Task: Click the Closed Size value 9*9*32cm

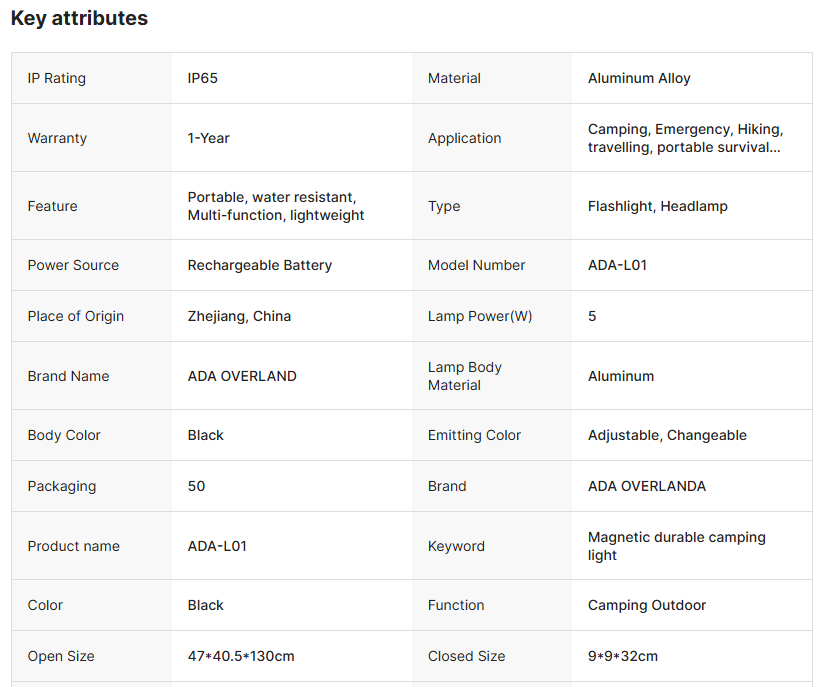Action: (x=622, y=656)
